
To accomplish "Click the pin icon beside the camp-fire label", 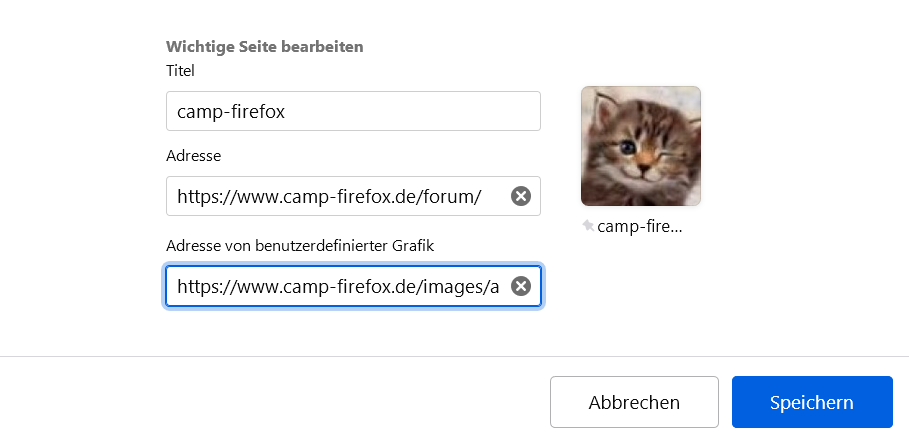I will 588,227.
